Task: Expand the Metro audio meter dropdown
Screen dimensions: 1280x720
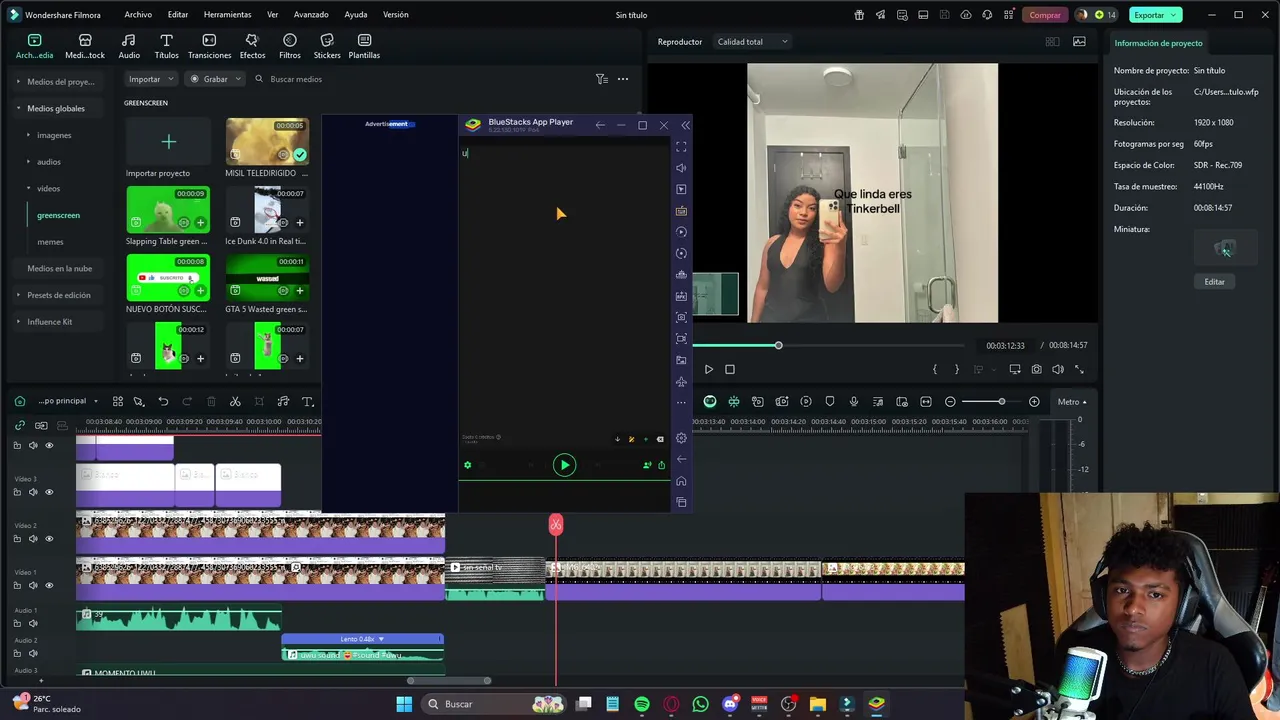Action: click(x=1072, y=402)
